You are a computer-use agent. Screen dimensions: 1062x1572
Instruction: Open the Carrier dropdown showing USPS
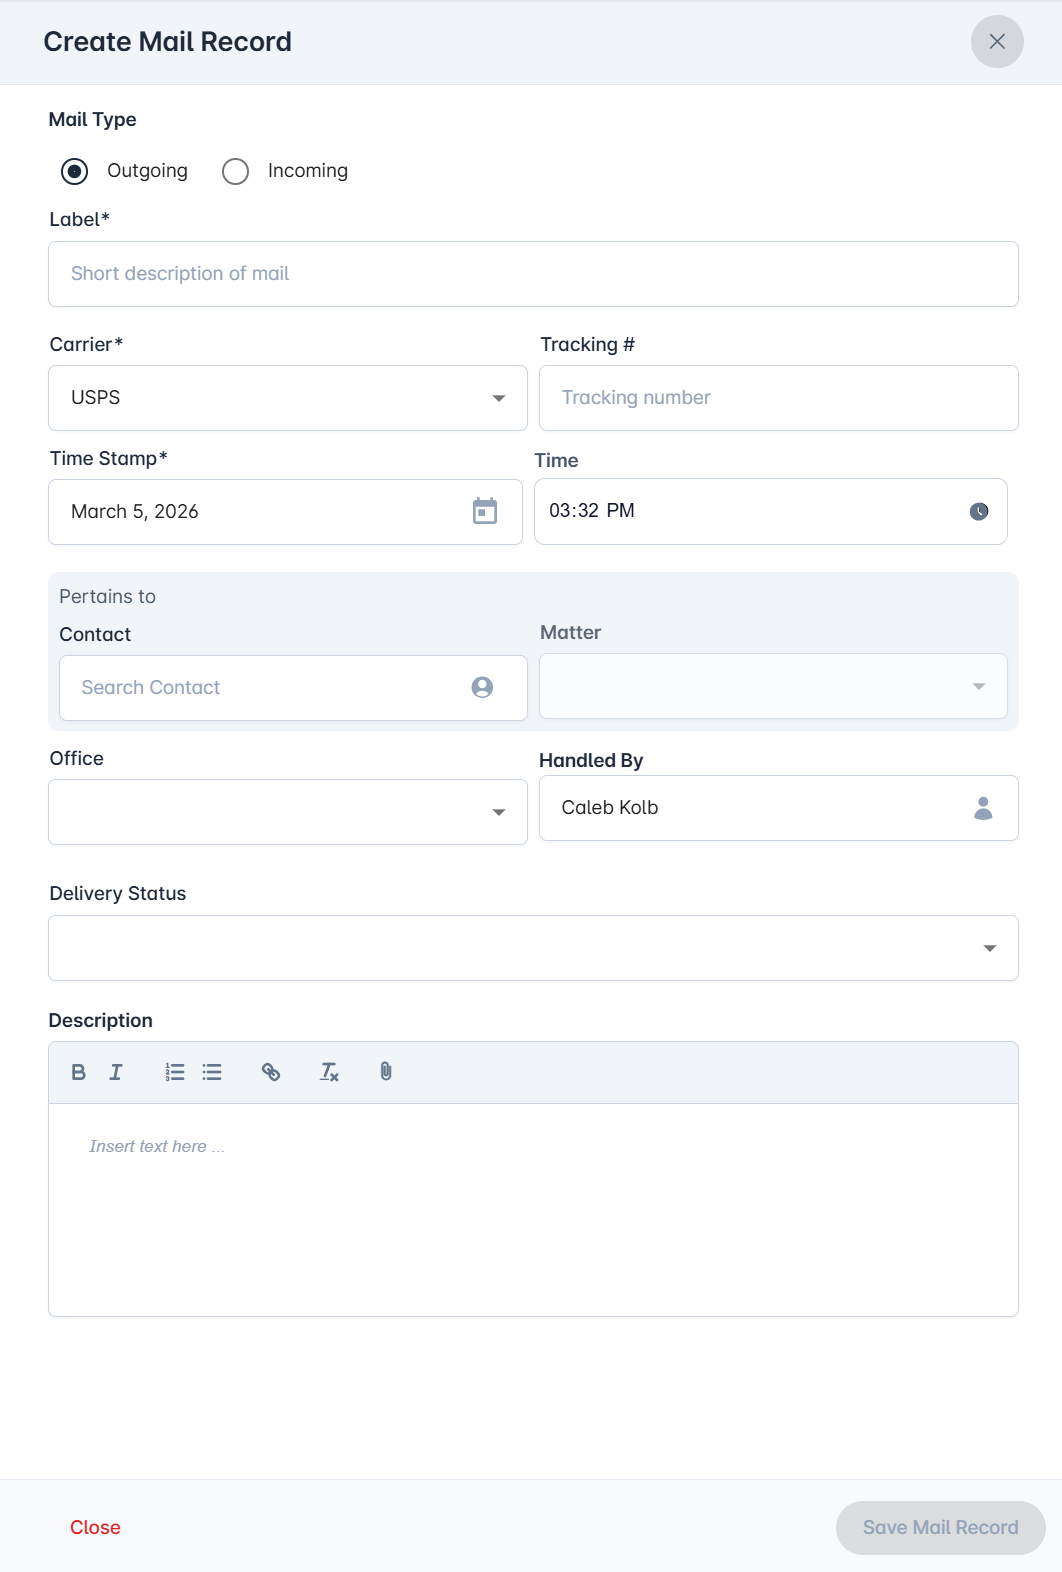[x=288, y=398]
